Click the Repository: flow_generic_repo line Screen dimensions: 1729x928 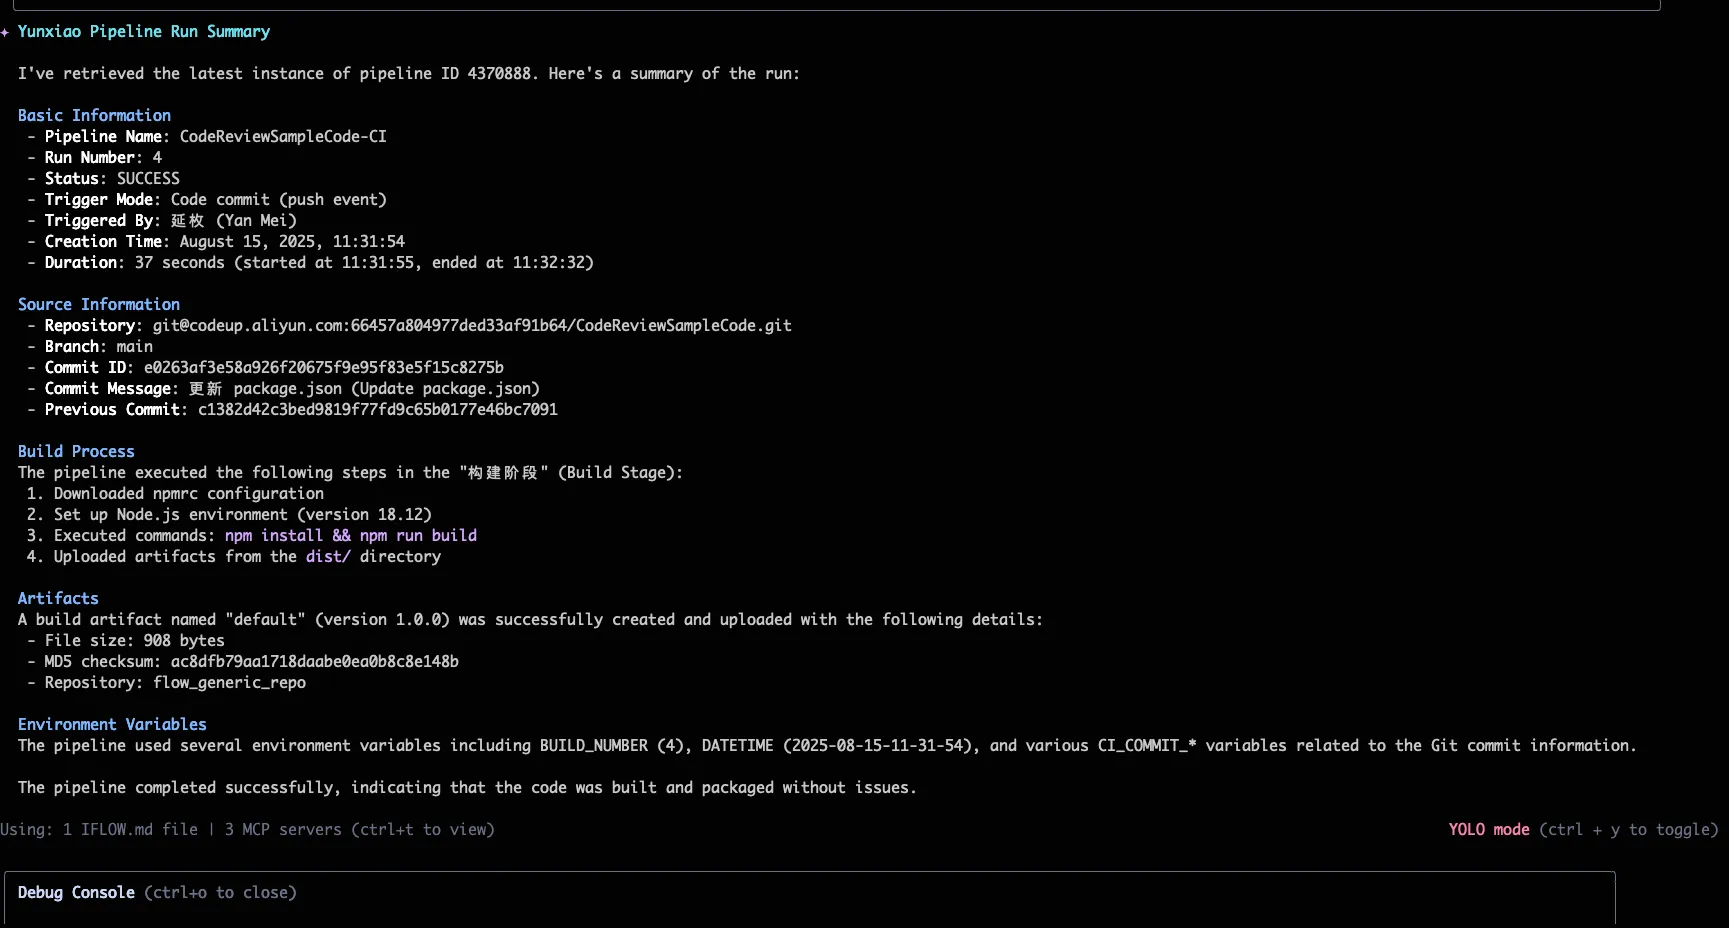pos(167,682)
